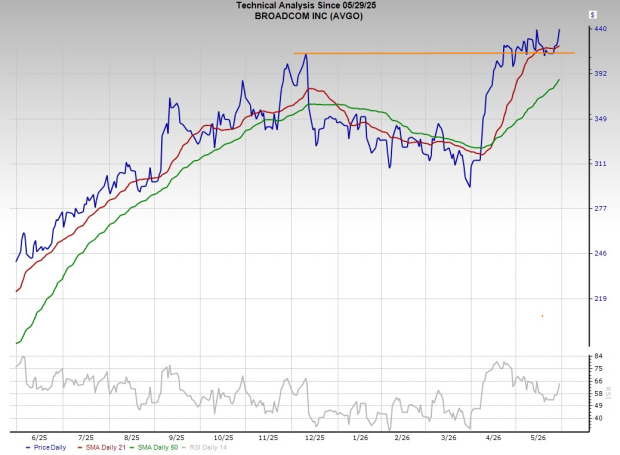Select the 'Price Daily' legend entry
The height and width of the screenshot is (455, 620).
46,447
